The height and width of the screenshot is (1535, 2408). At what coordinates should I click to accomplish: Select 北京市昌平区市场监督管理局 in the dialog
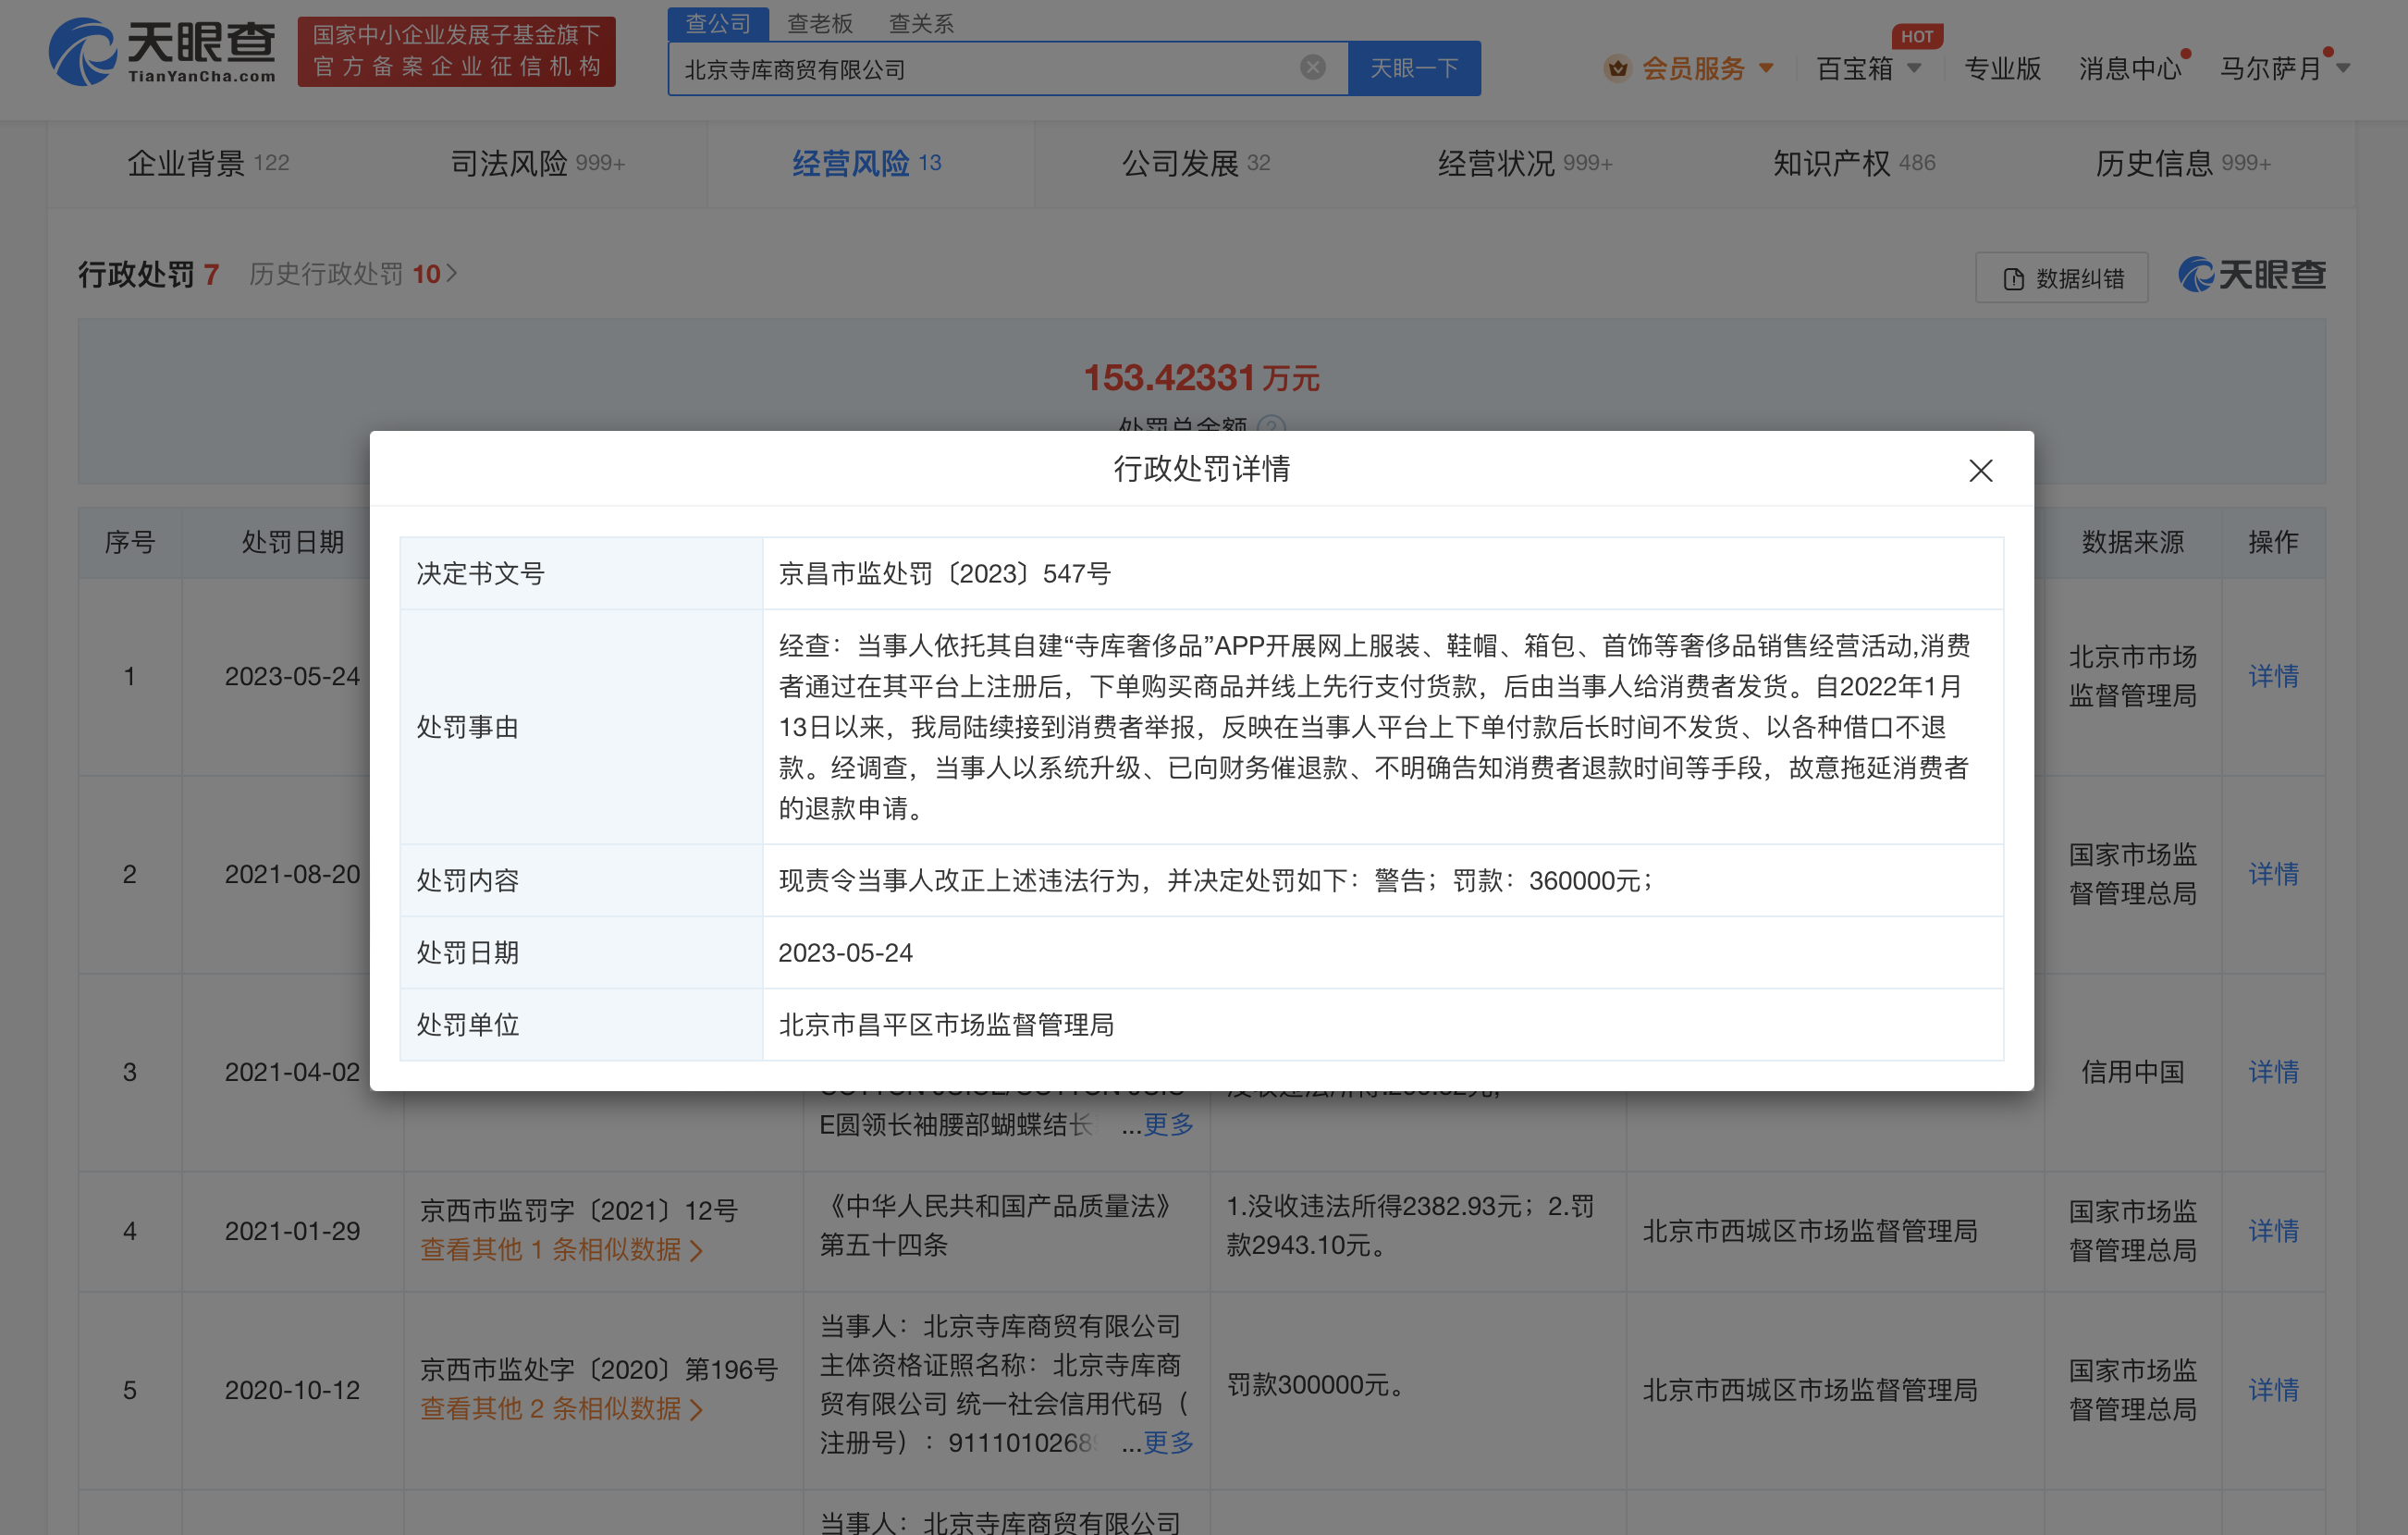[946, 1025]
